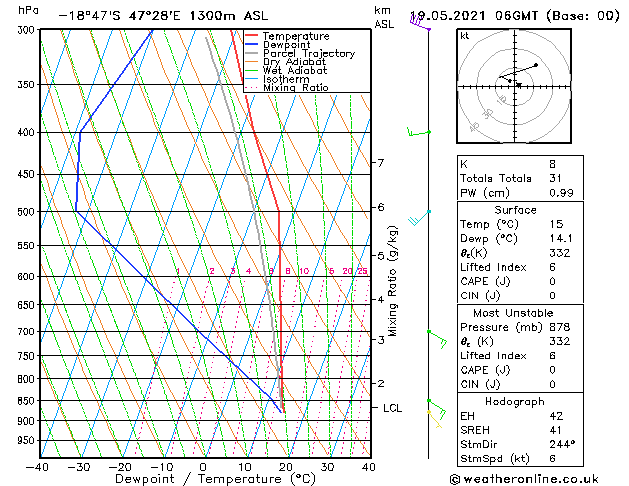Click CIN (J) in Most Unstable section
This screenshot has width=629, height=486.
(x=480, y=384)
